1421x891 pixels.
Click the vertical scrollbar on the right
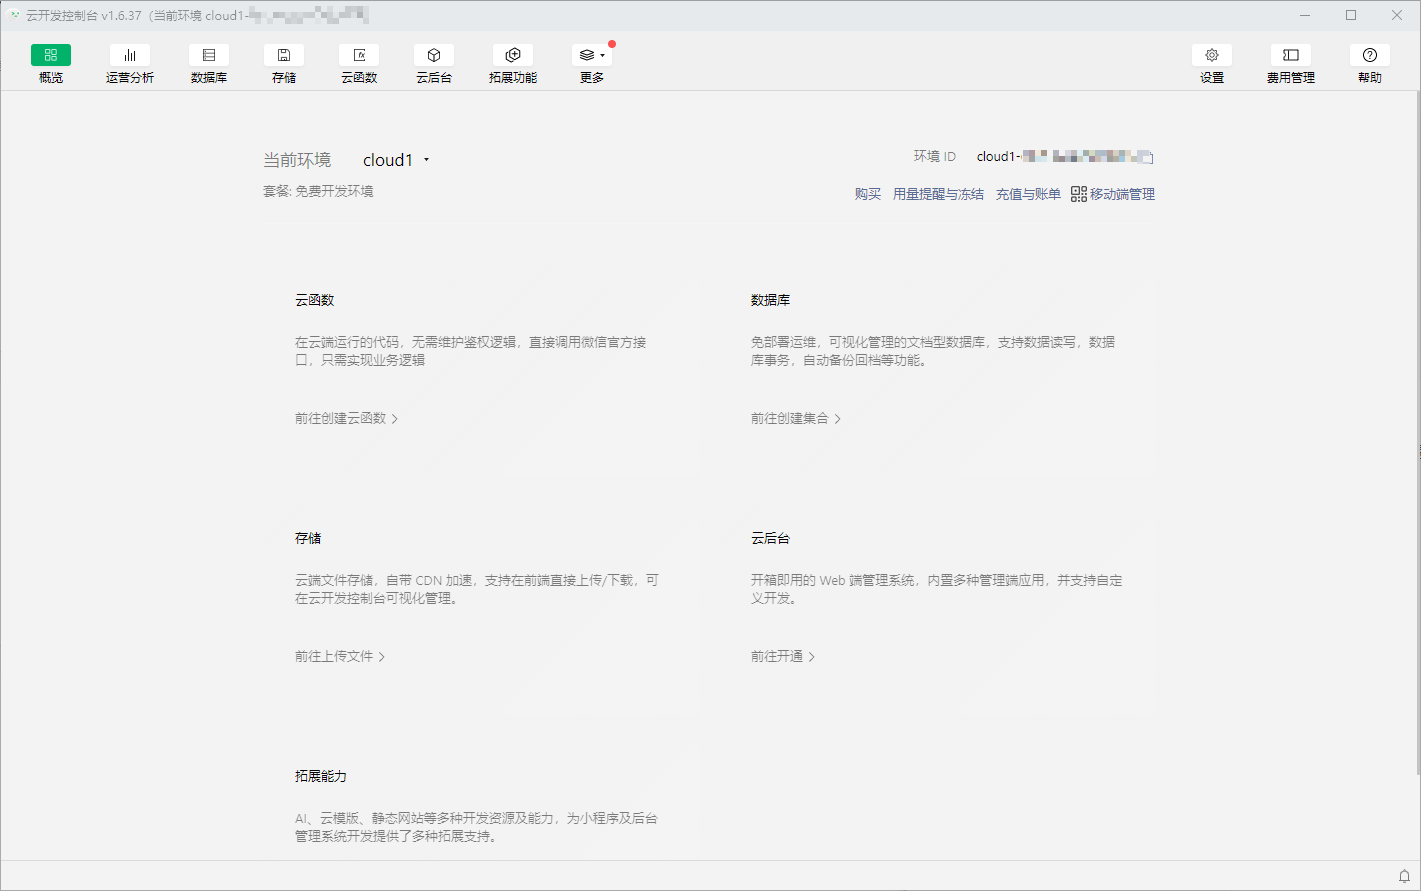tap(1417, 434)
